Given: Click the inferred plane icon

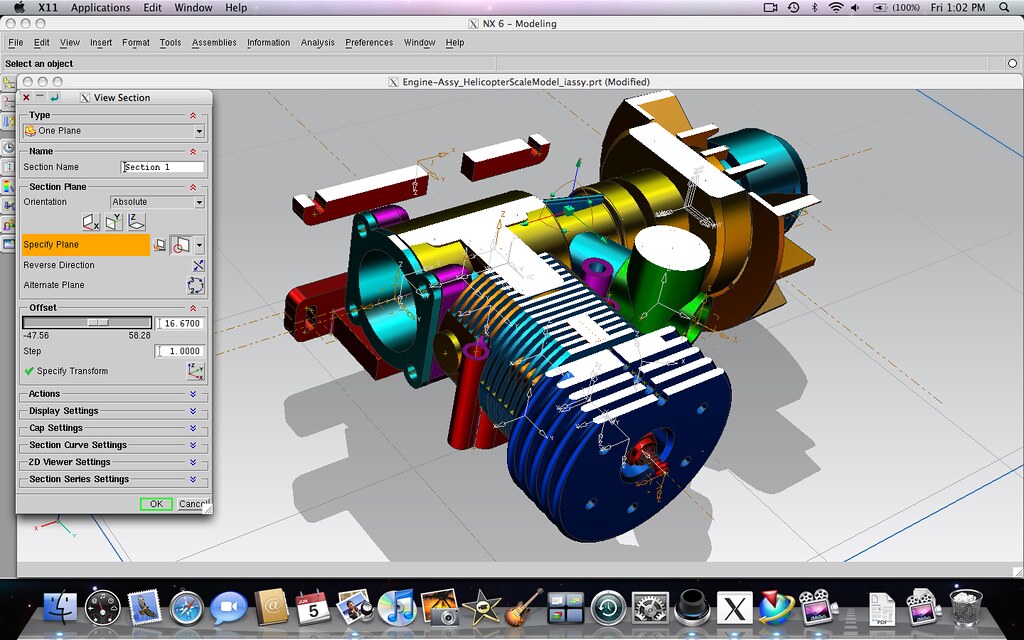Looking at the screenshot, I should (x=180, y=245).
